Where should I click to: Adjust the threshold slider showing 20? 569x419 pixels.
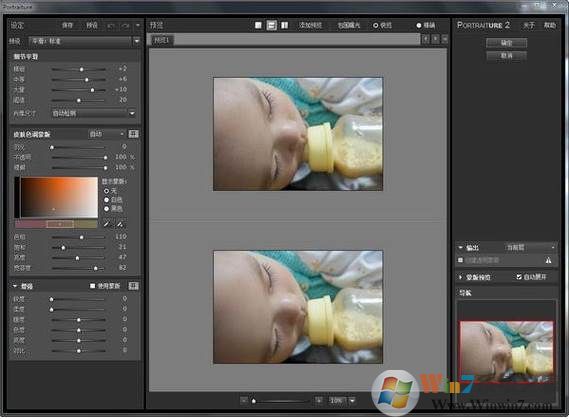[78, 100]
